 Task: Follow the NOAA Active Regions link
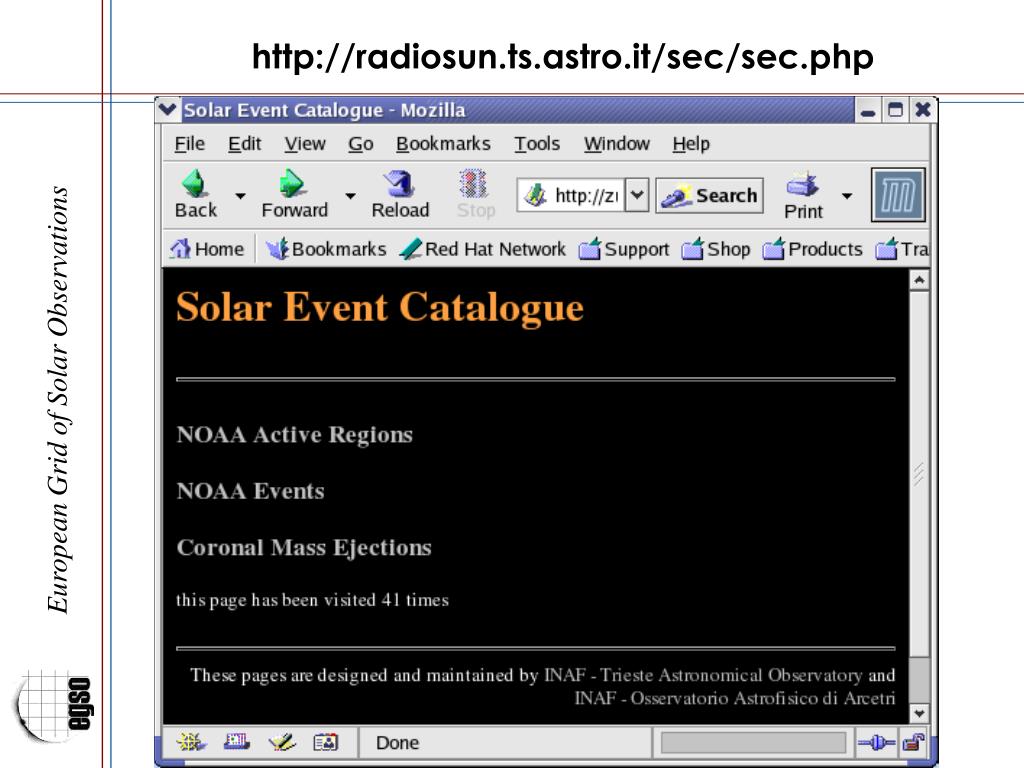pyautogui.click(x=295, y=434)
